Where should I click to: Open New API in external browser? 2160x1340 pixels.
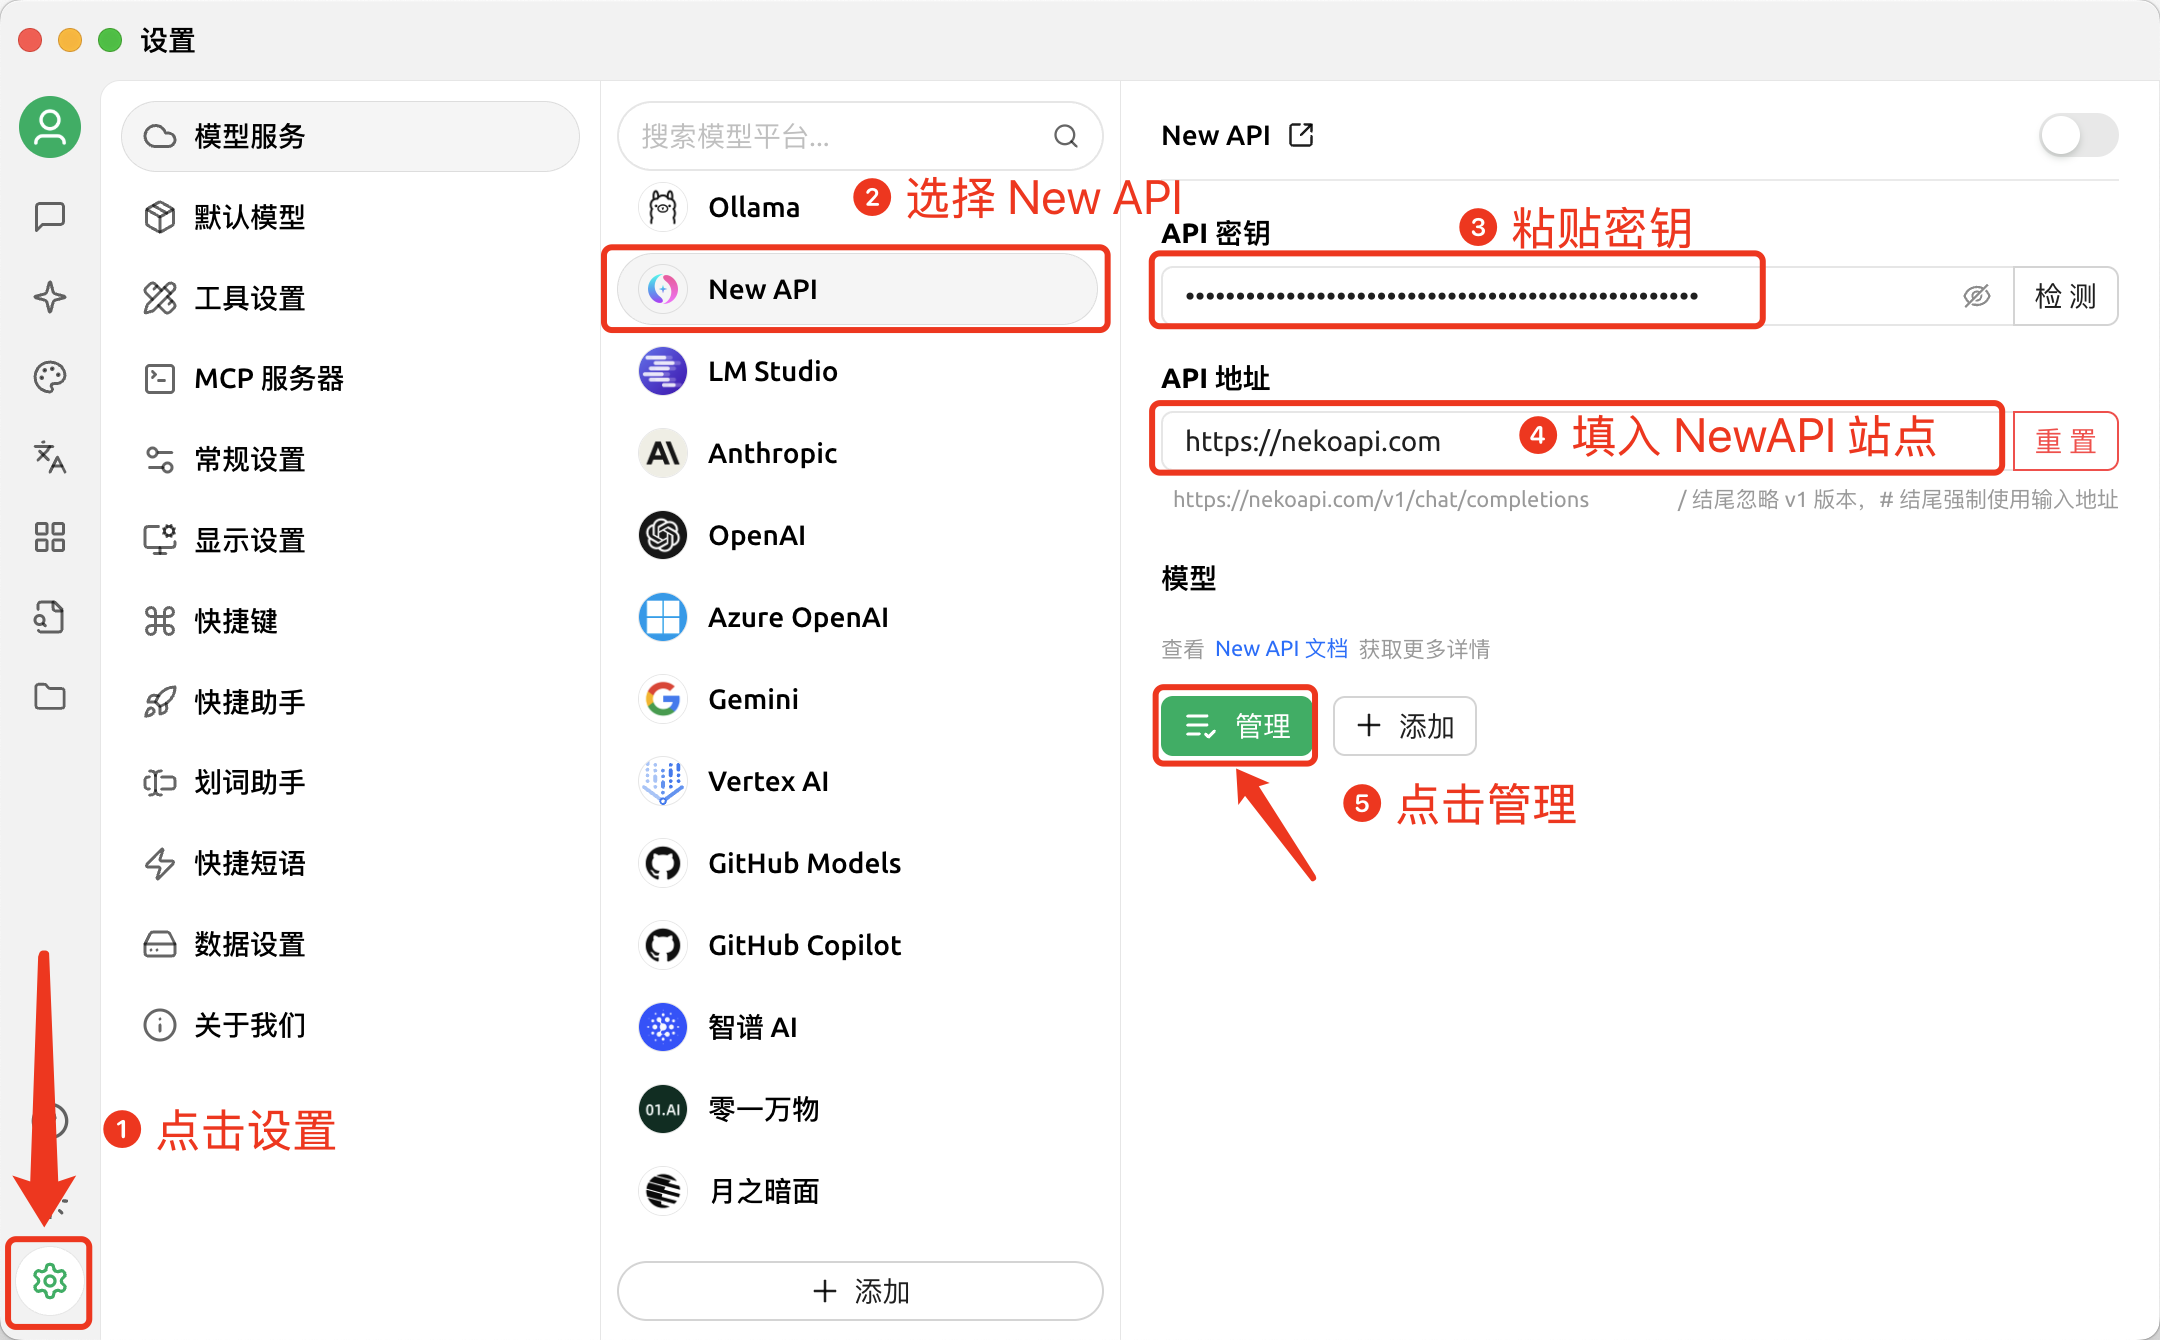(x=1301, y=134)
